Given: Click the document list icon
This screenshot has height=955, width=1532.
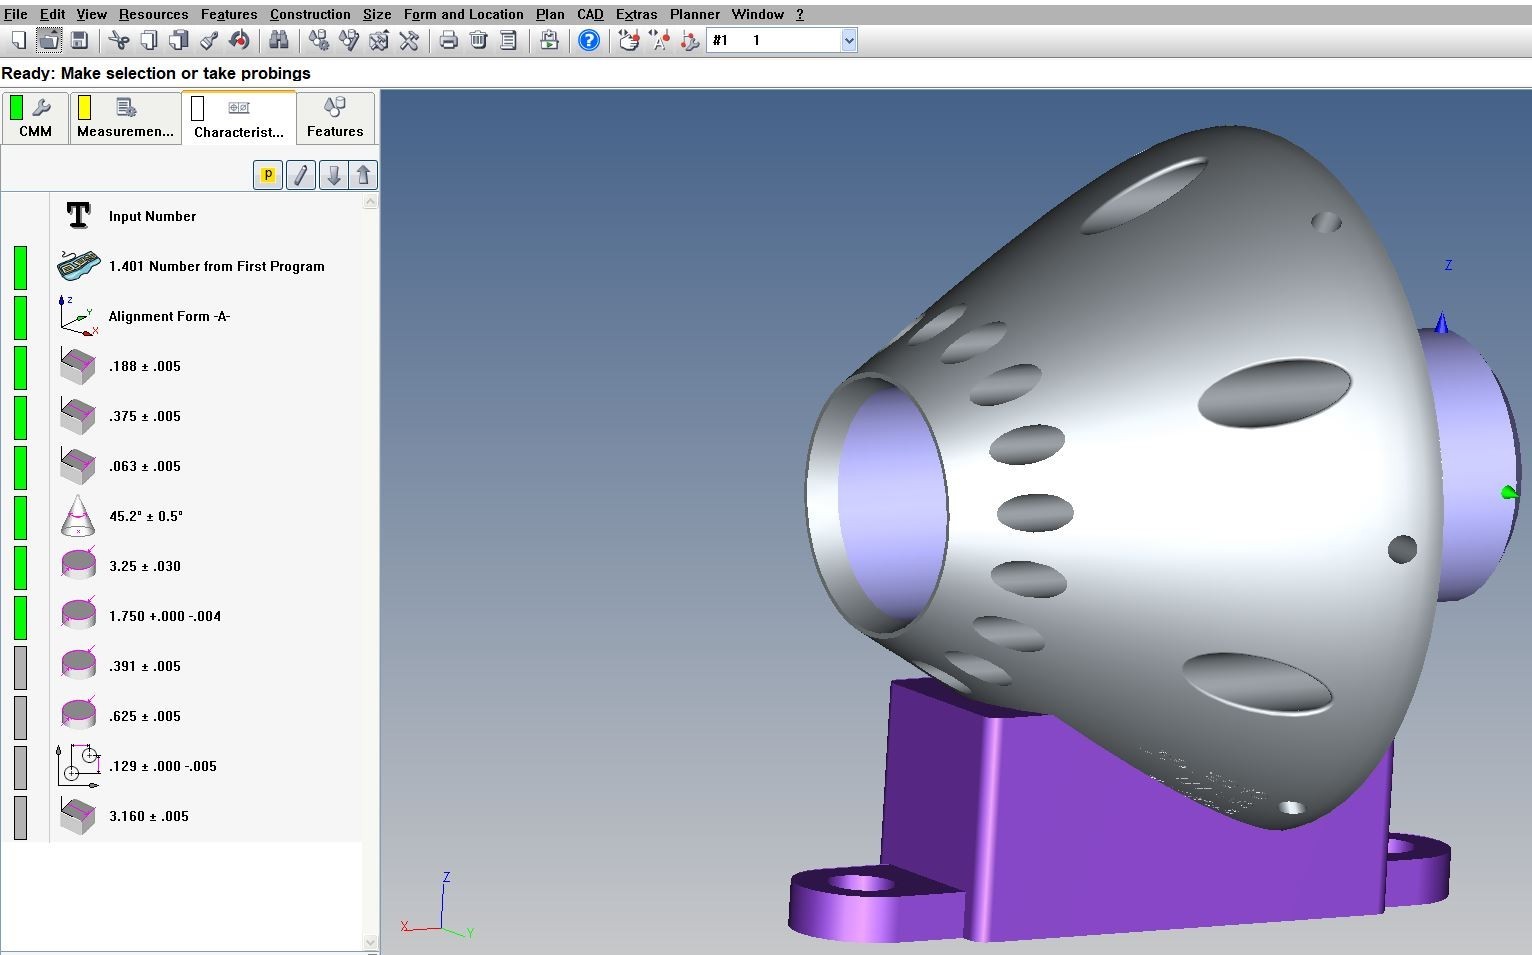Looking at the screenshot, I should 509,40.
